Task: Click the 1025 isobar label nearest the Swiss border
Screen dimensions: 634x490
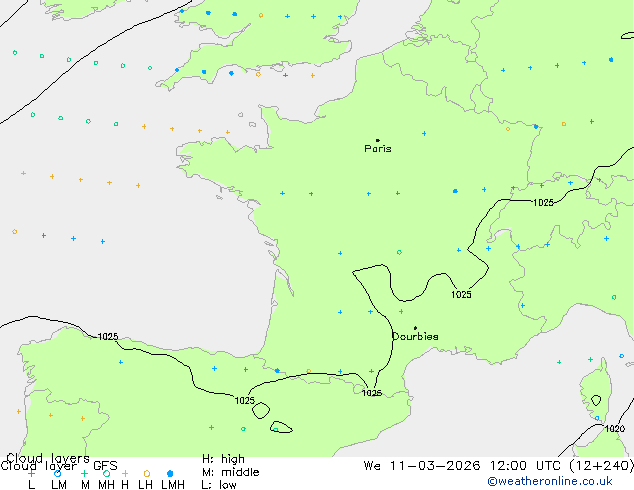Action: [x=543, y=203]
